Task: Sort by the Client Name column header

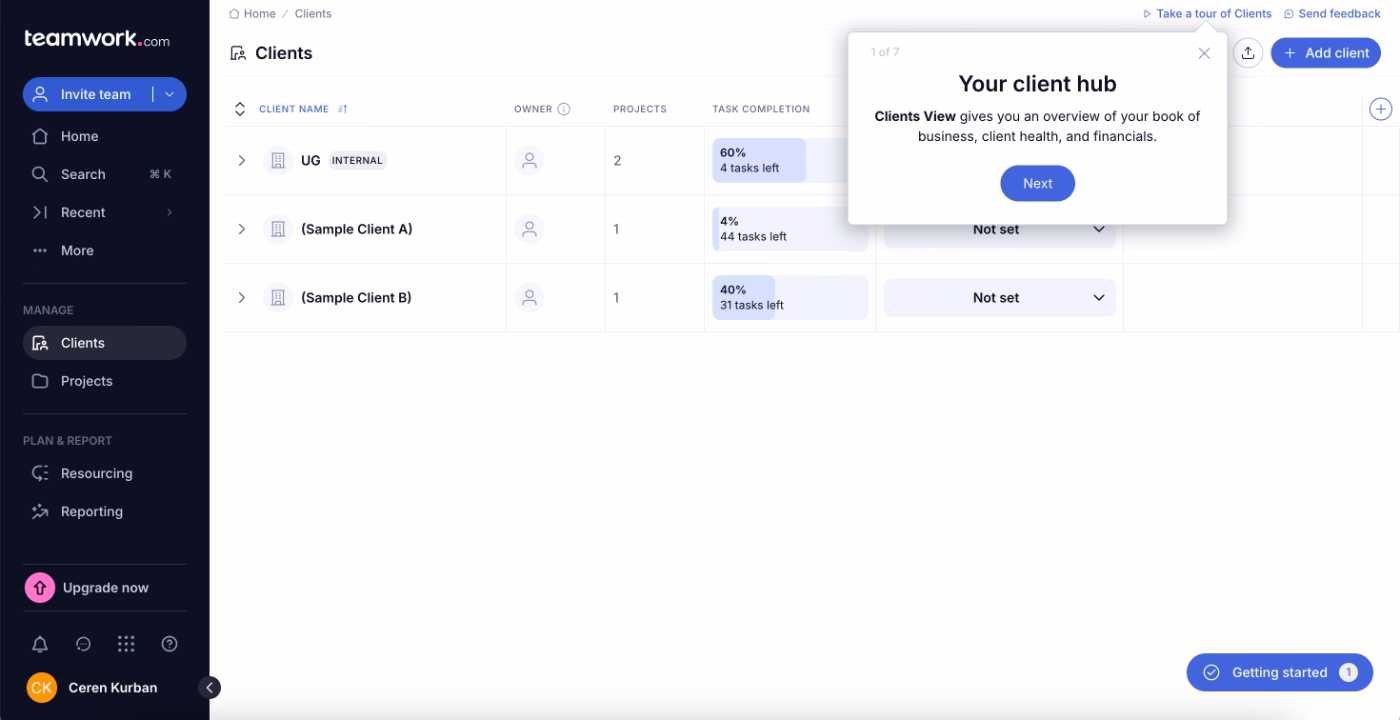Action: tap(303, 109)
